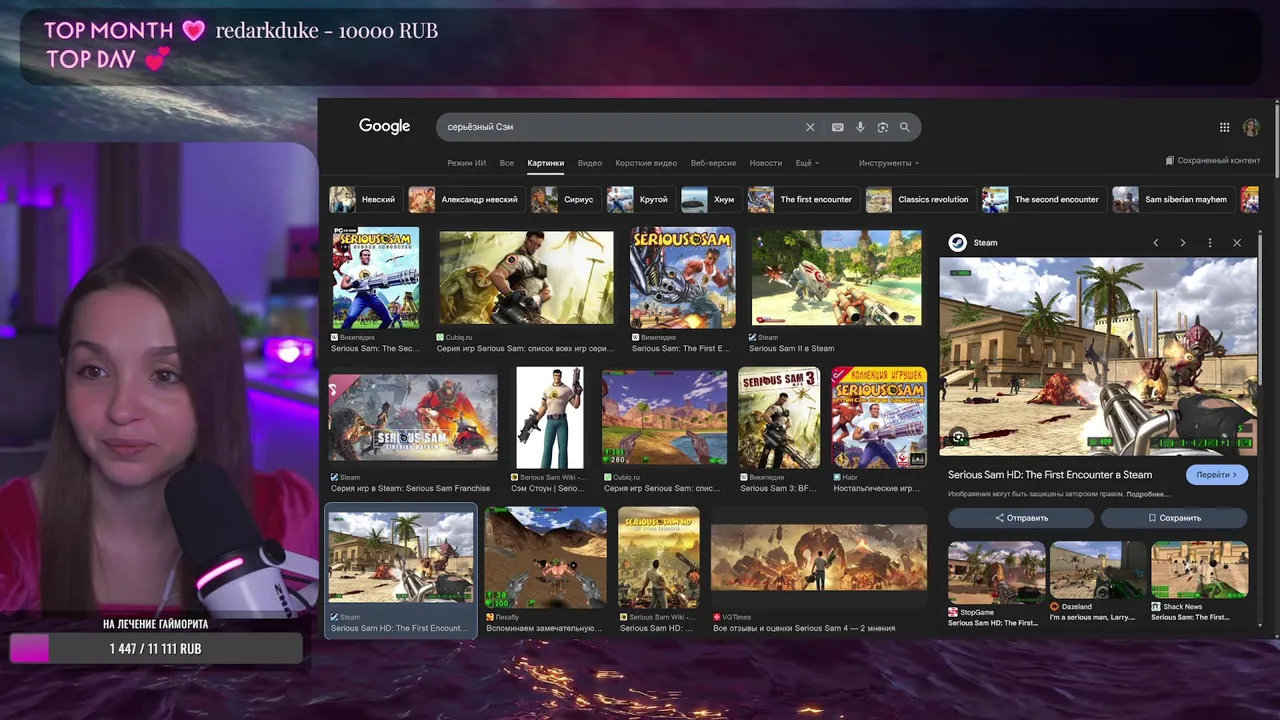Click Serious Sam HD: The First Encounter title
The height and width of the screenshot is (720, 1280).
pos(1050,475)
